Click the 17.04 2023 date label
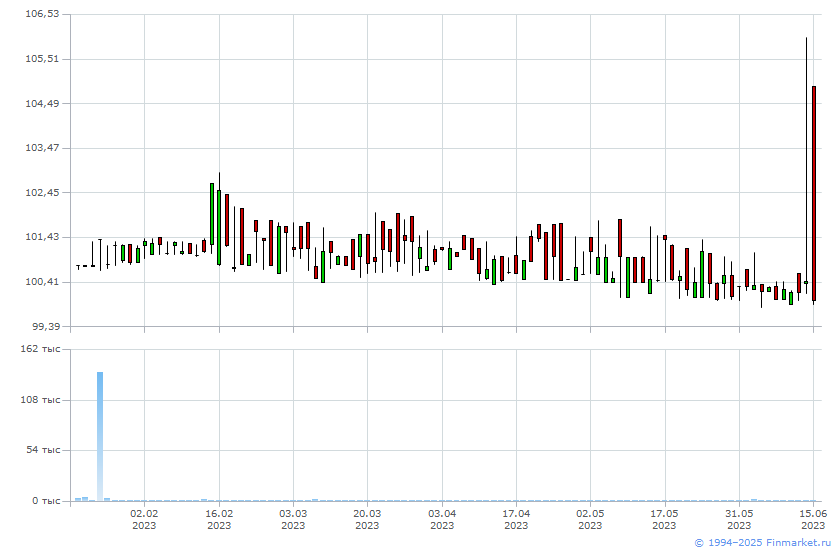Screen dimensions: 840x550 516,519
